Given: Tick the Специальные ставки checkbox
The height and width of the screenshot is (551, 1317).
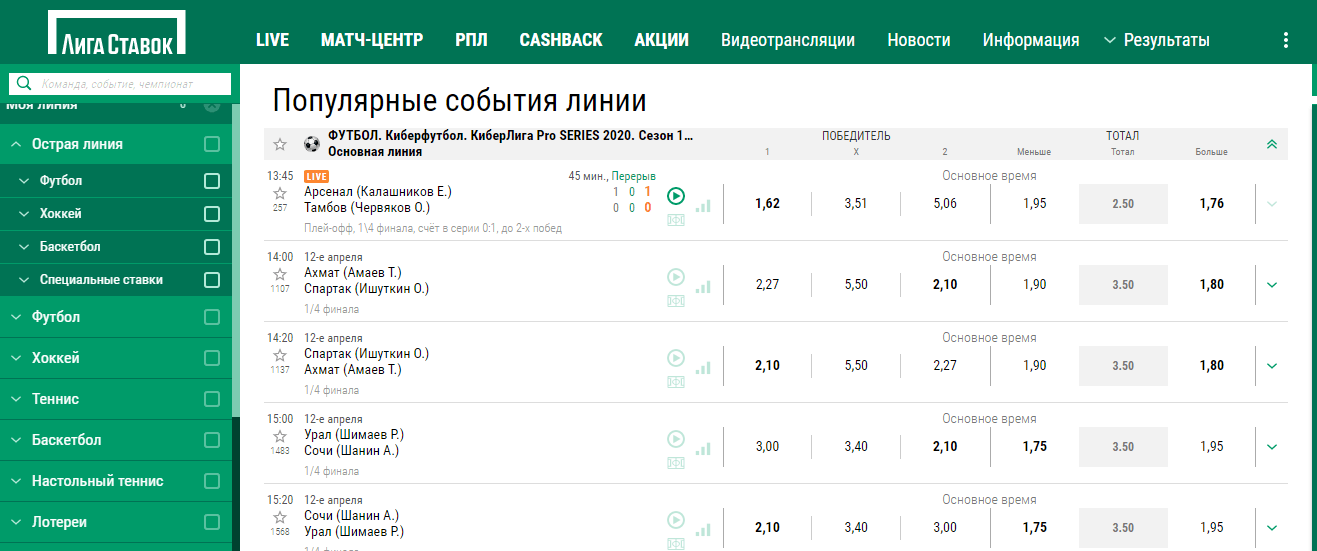Looking at the screenshot, I should (212, 280).
